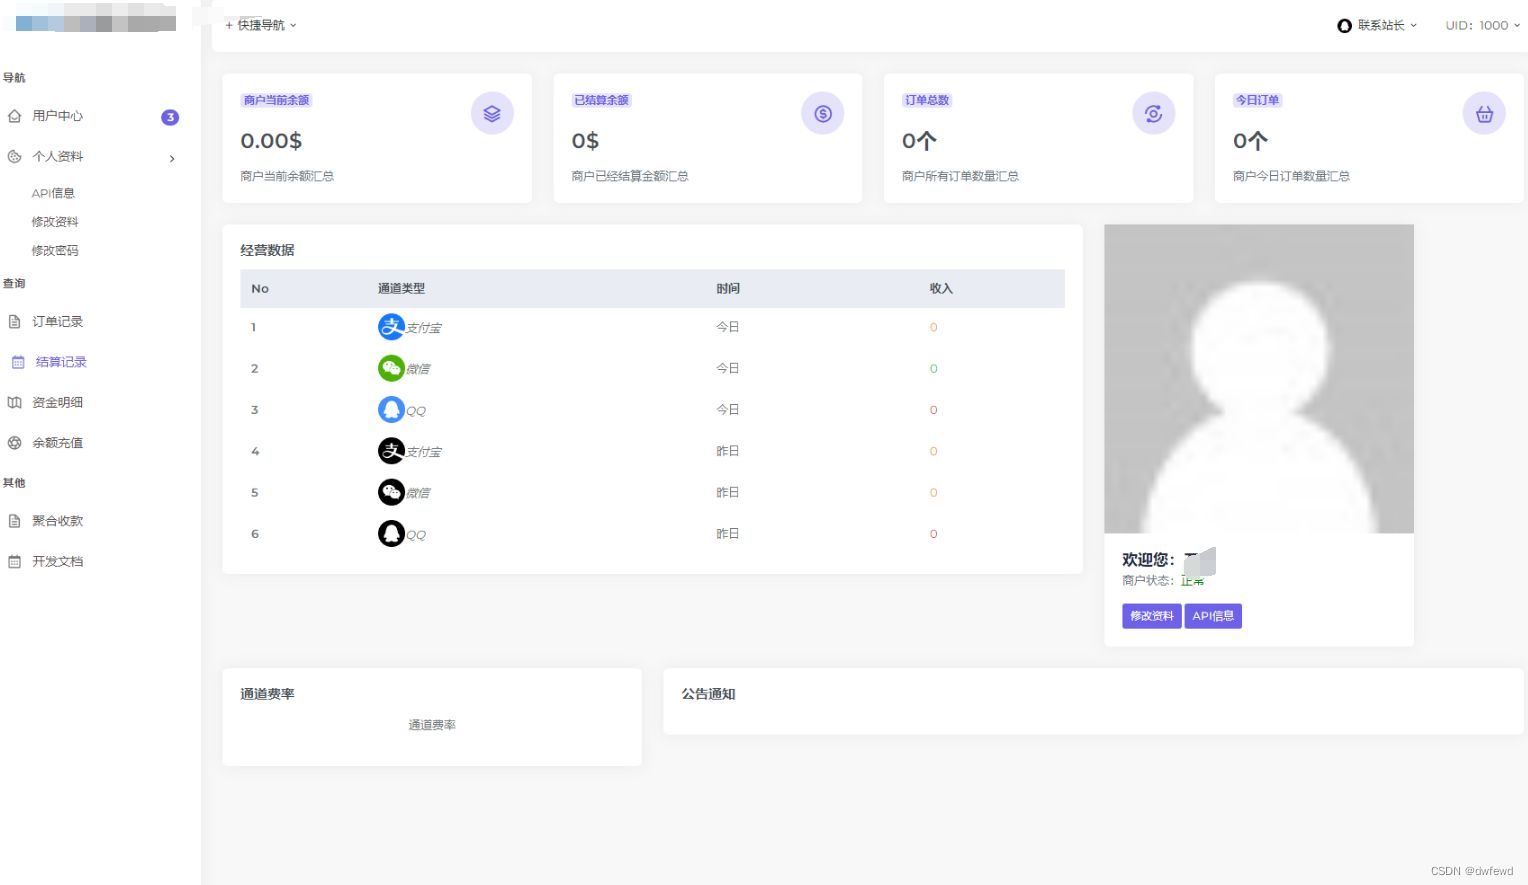Open 开发文档 from the sidebar
This screenshot has height=885, width=1528.
point(57,561)
